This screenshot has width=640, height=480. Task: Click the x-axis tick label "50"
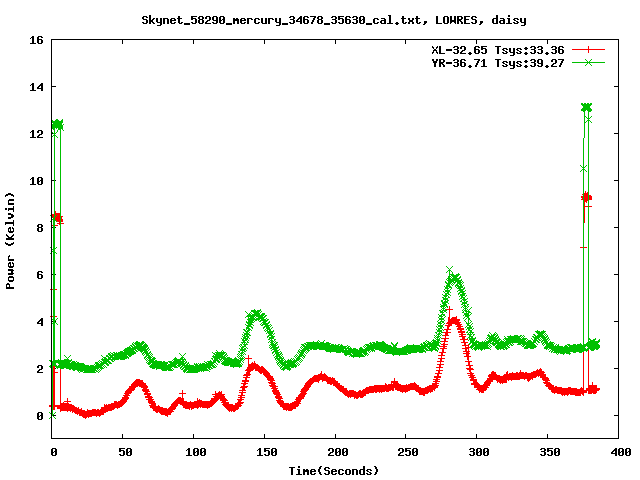125,452
